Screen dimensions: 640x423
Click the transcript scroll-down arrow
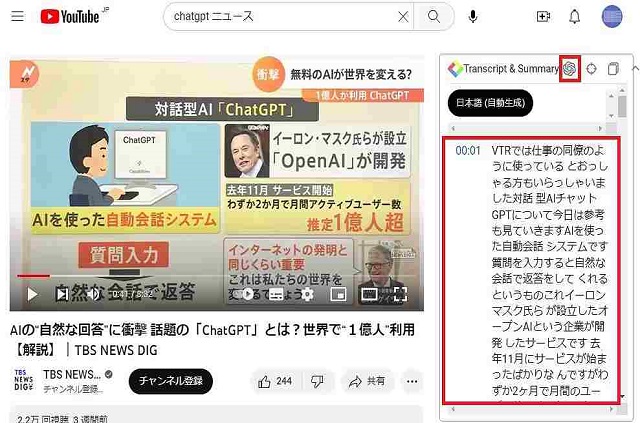(x=622, y=396)
